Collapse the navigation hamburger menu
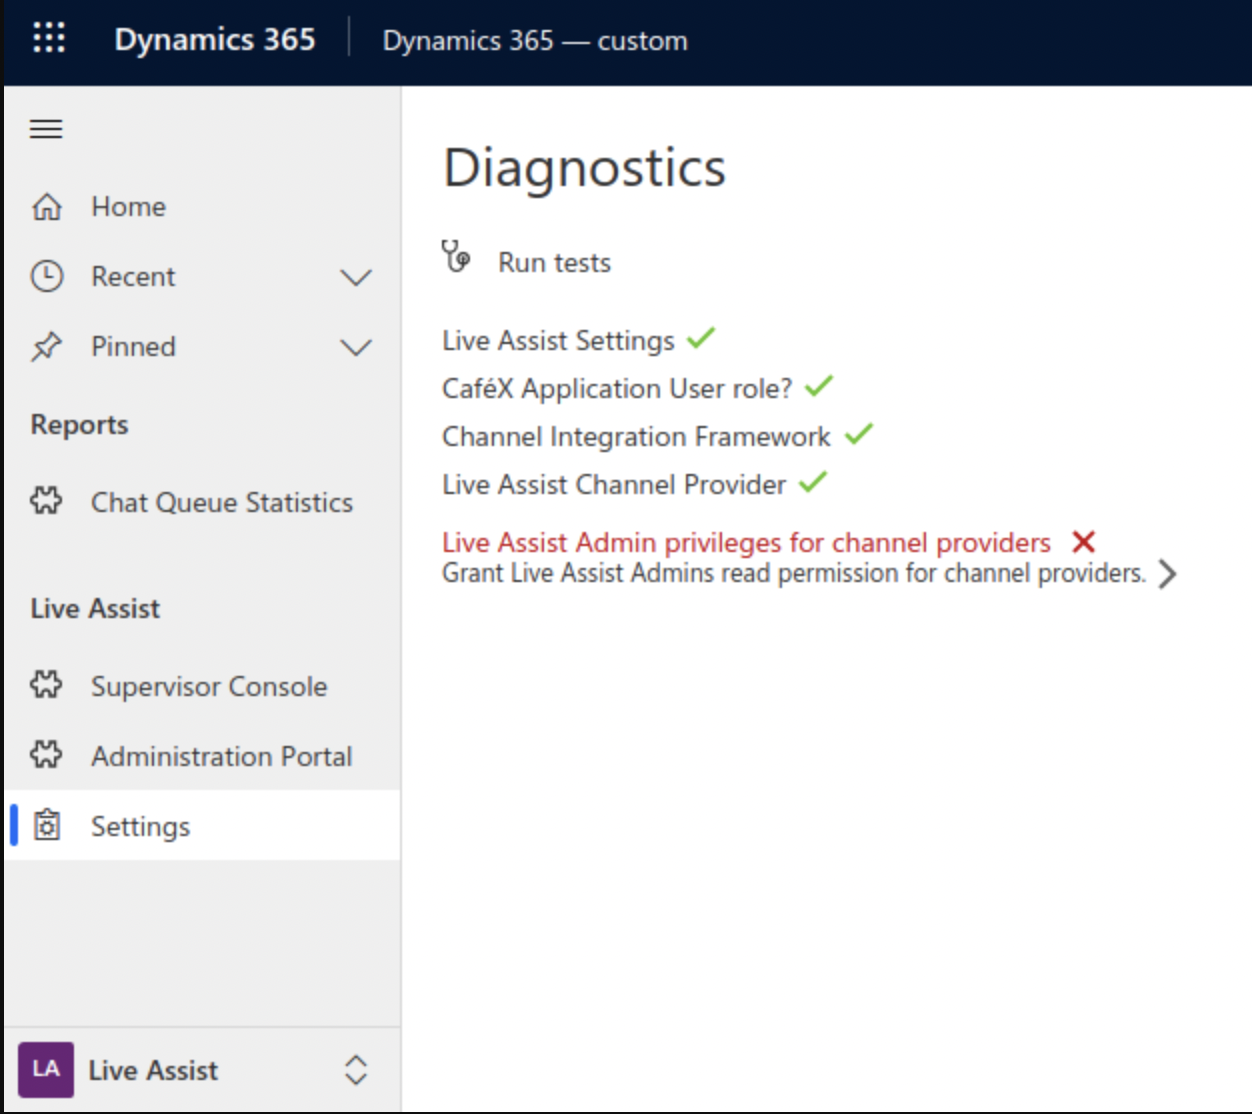The image size is (1252, 1114). [46, 129]
